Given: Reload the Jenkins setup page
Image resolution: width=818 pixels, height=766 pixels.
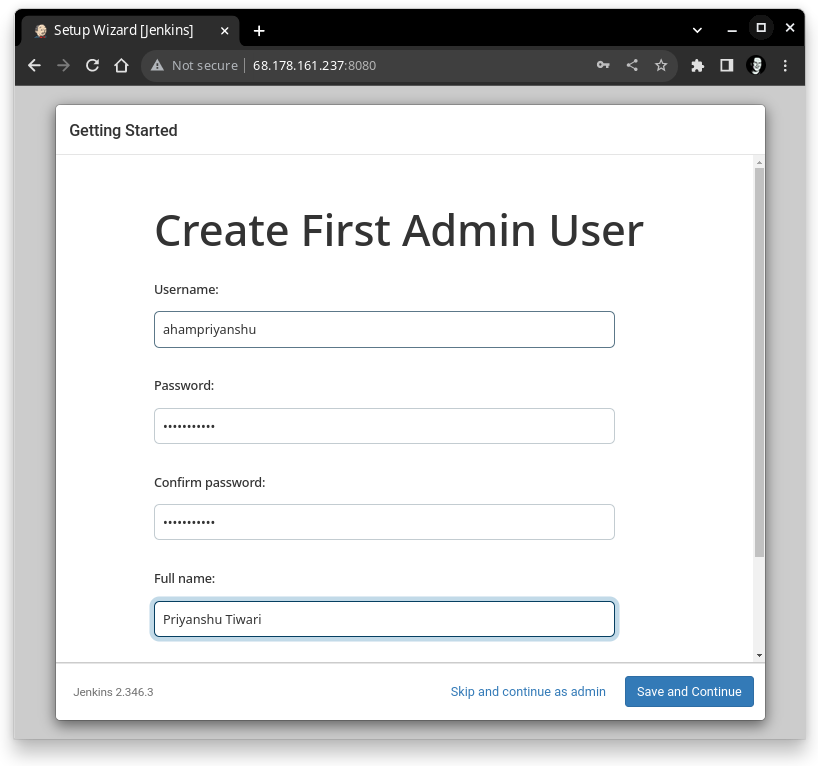Looking at the screenshot, I should pyautogui.click(x=92, y=65).
